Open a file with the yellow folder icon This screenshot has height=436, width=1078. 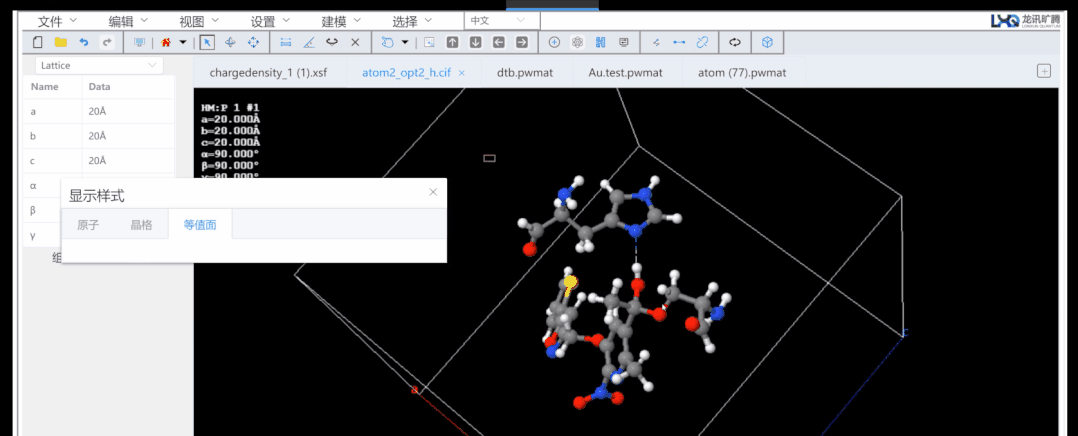click(x=60, y=43)
